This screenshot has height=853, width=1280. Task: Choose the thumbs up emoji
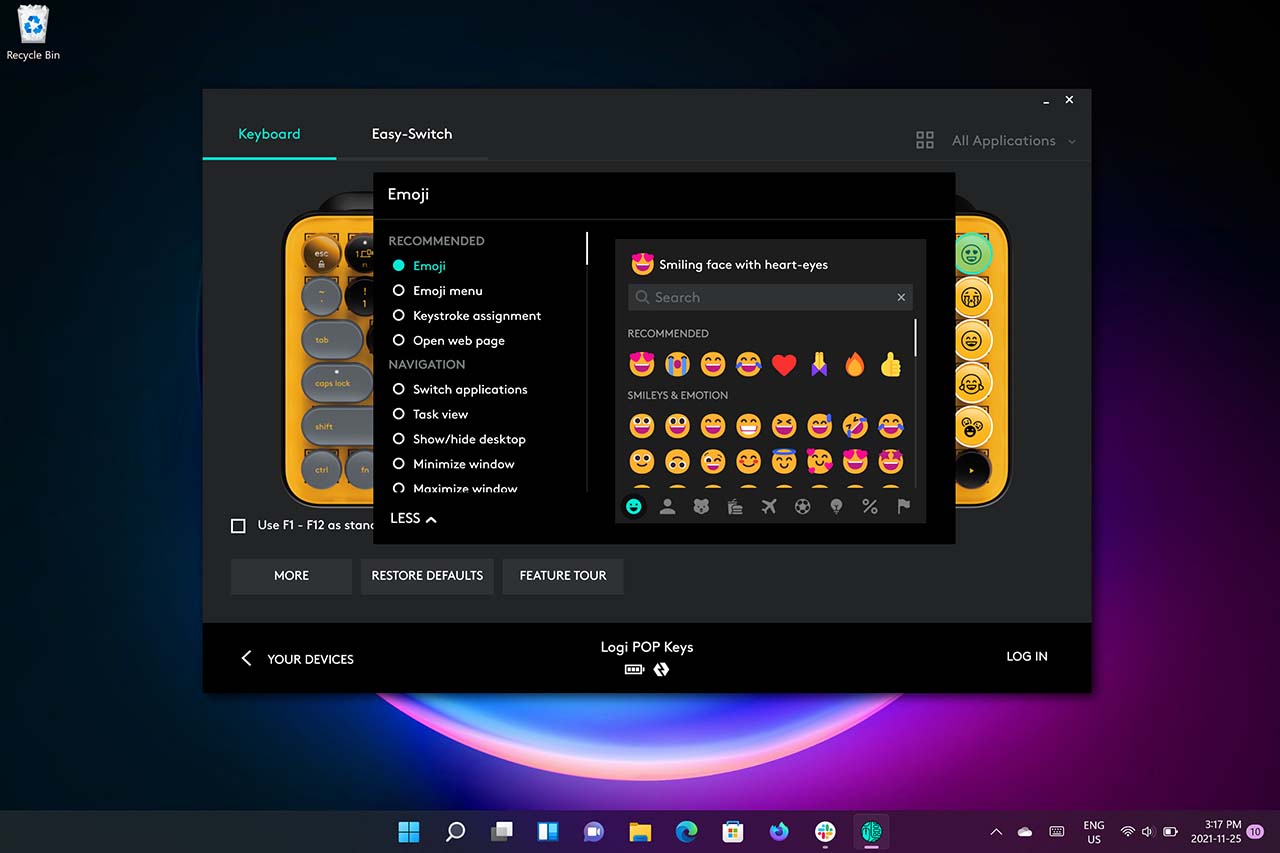tap(890, 365)
